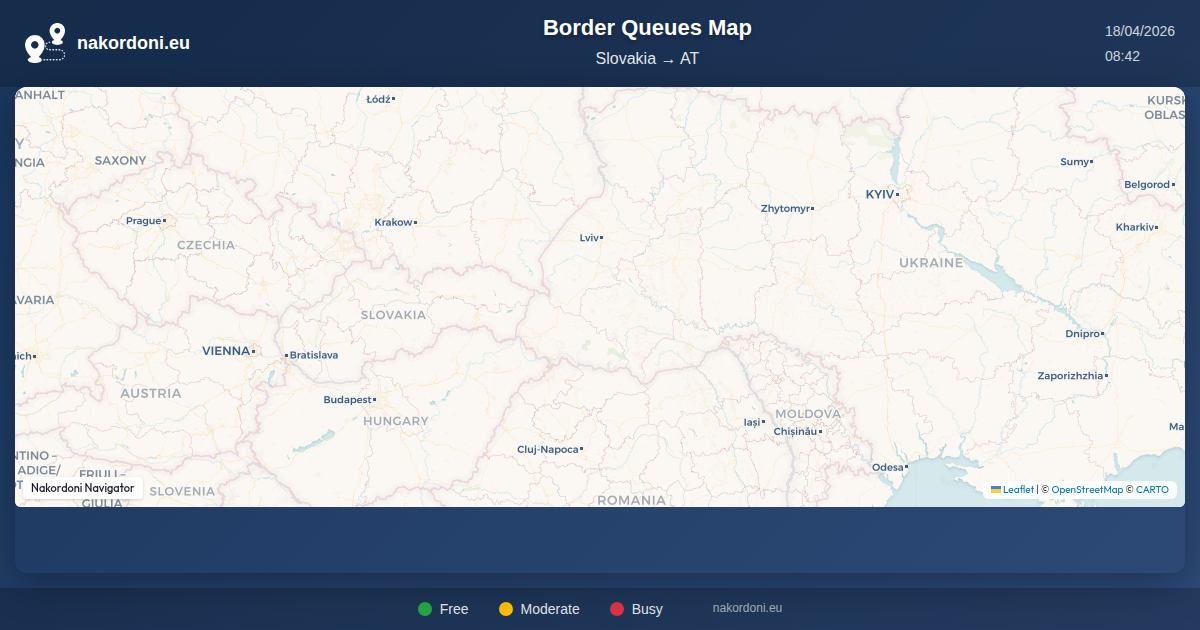The width and height of the screenshot is (1200, 630).
Task: Click the Vienna city marker on map
Action: click(254, 351)
